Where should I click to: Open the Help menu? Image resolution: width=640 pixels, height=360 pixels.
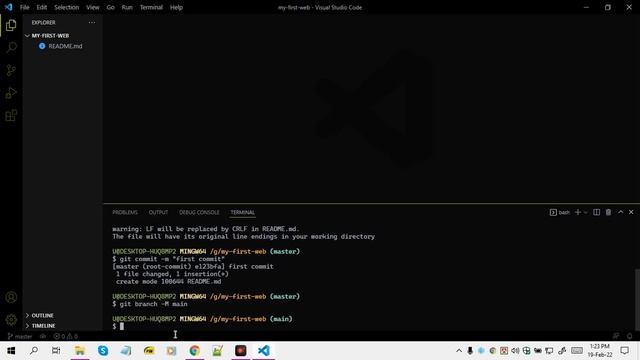click(x=176, y=7)
